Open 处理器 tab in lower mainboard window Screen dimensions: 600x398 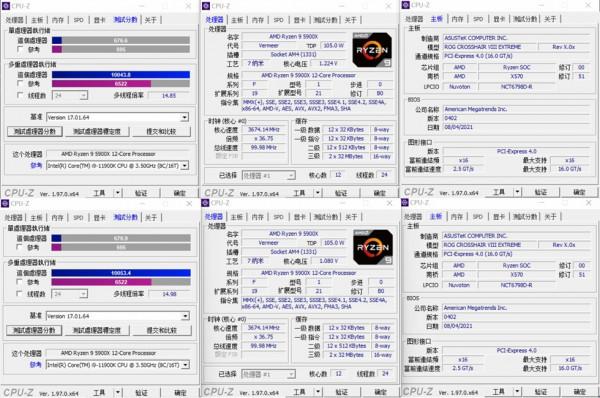coord(413,217)
